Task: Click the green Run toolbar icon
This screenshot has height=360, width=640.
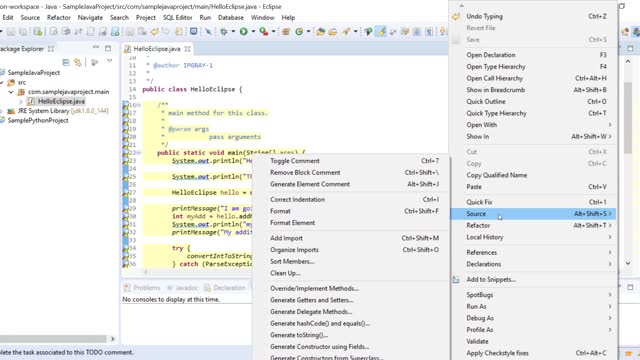Action: pos(244,31)
